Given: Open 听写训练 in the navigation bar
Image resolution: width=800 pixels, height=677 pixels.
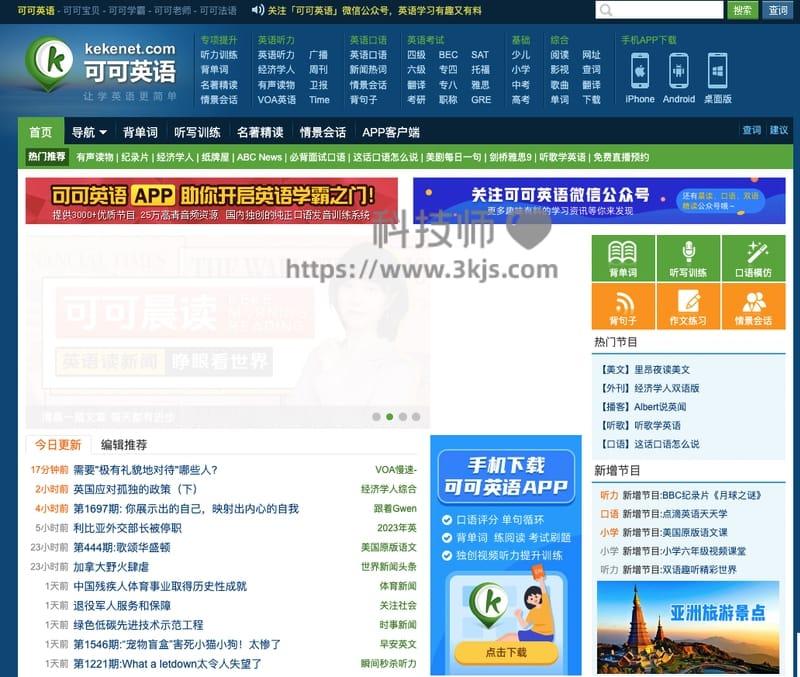Looking at the screenshot, I should (197, 132).
